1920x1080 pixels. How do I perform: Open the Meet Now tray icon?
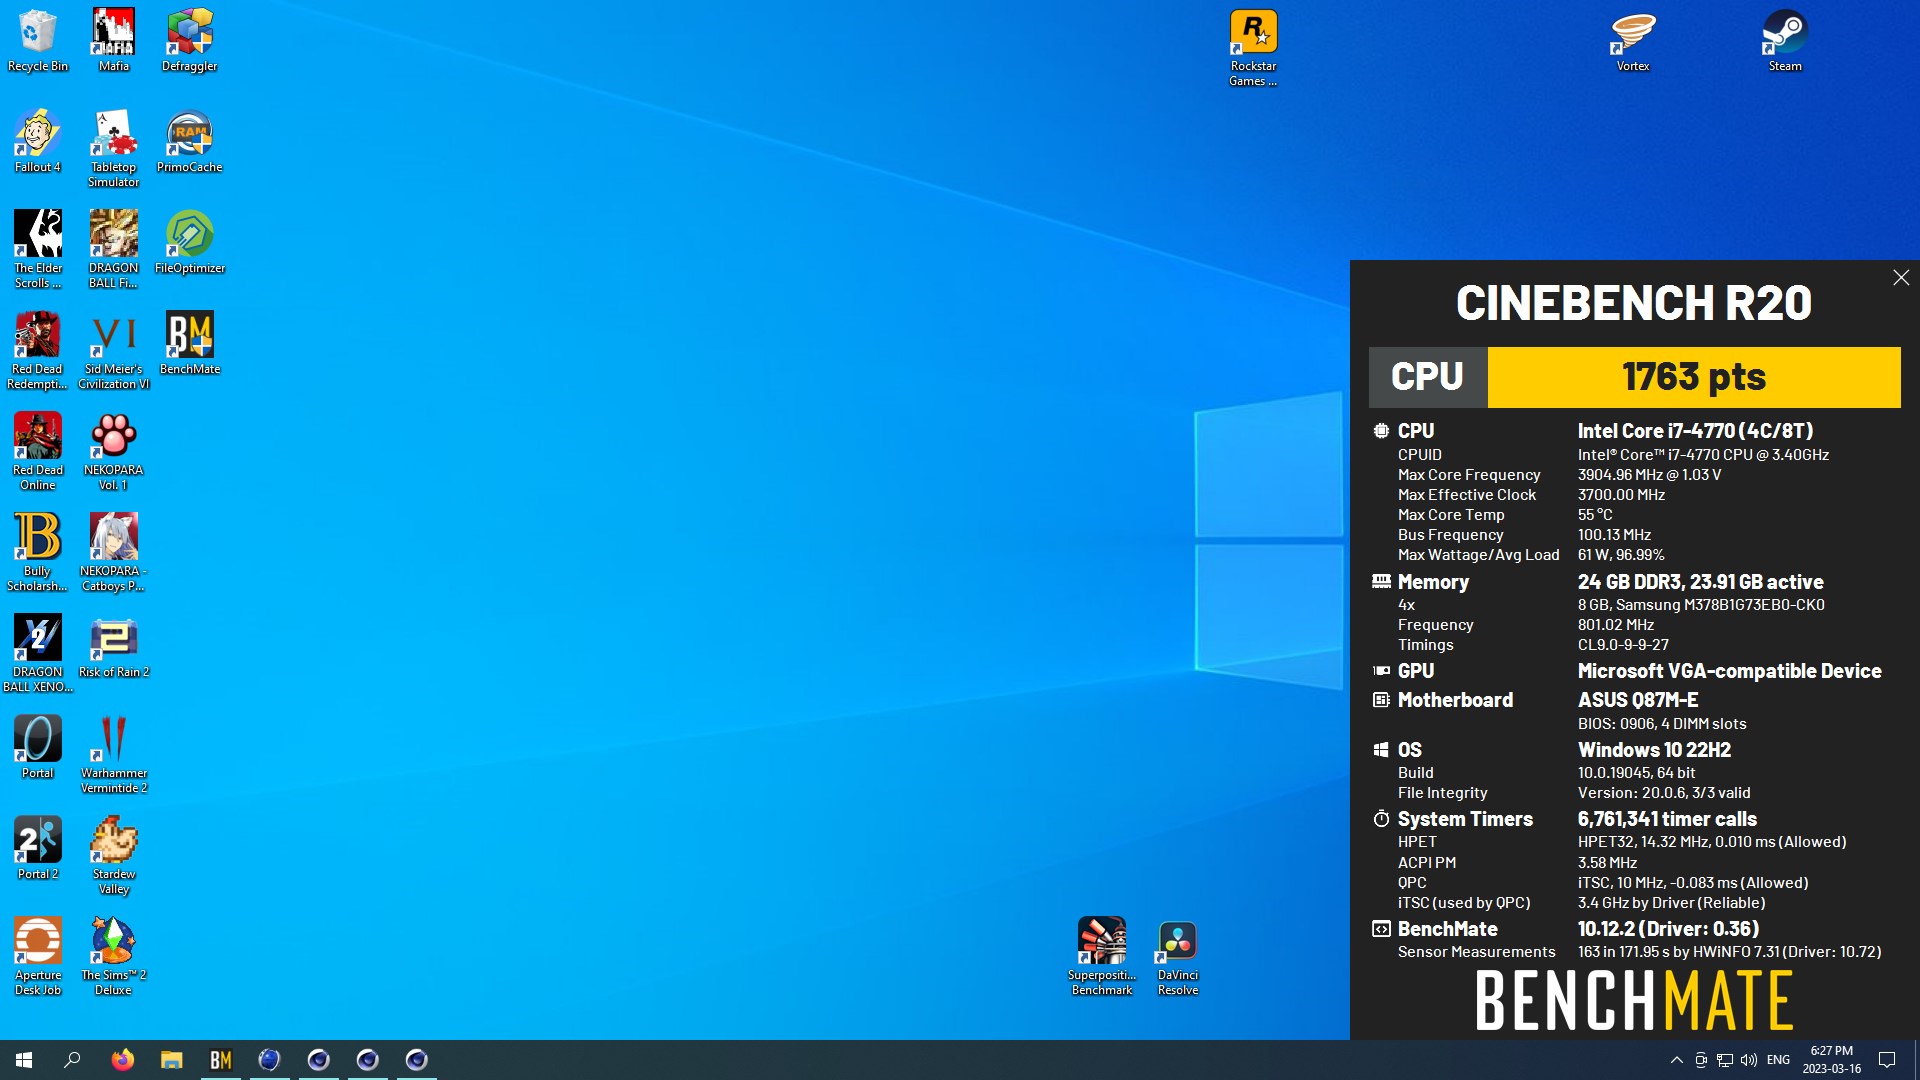tap(1700, 1060)
